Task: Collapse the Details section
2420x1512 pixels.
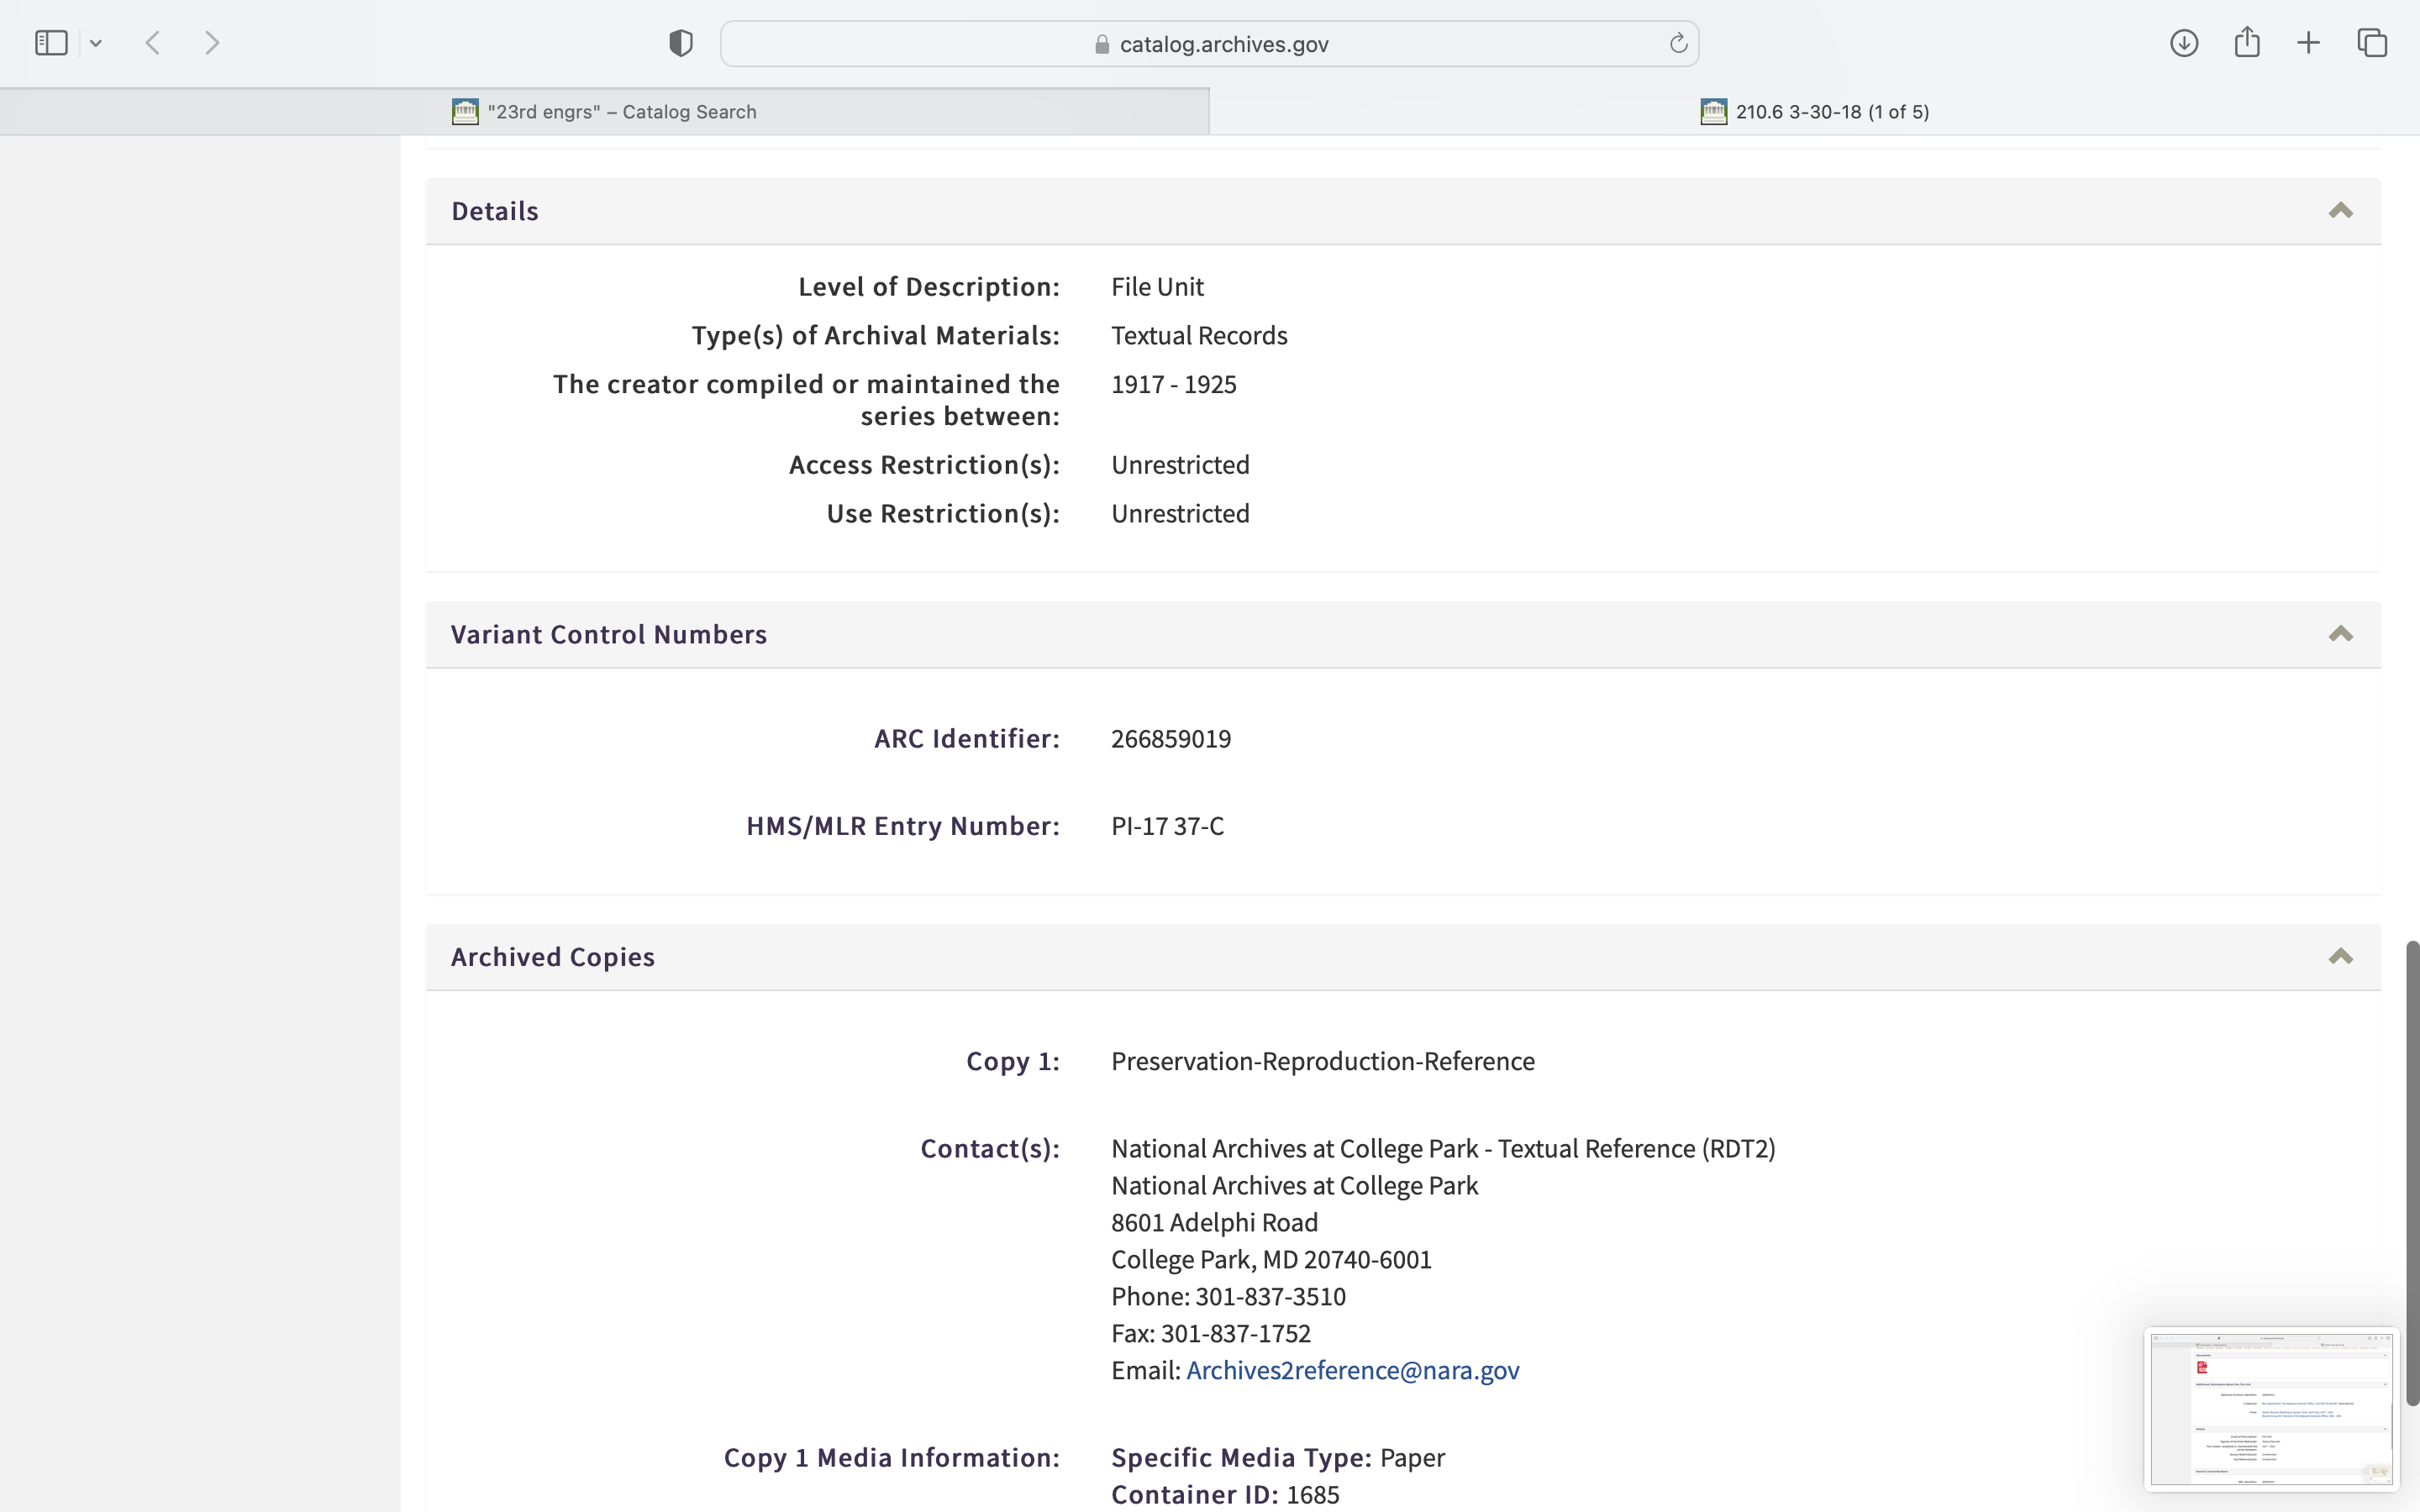Action: [2340, 211]
